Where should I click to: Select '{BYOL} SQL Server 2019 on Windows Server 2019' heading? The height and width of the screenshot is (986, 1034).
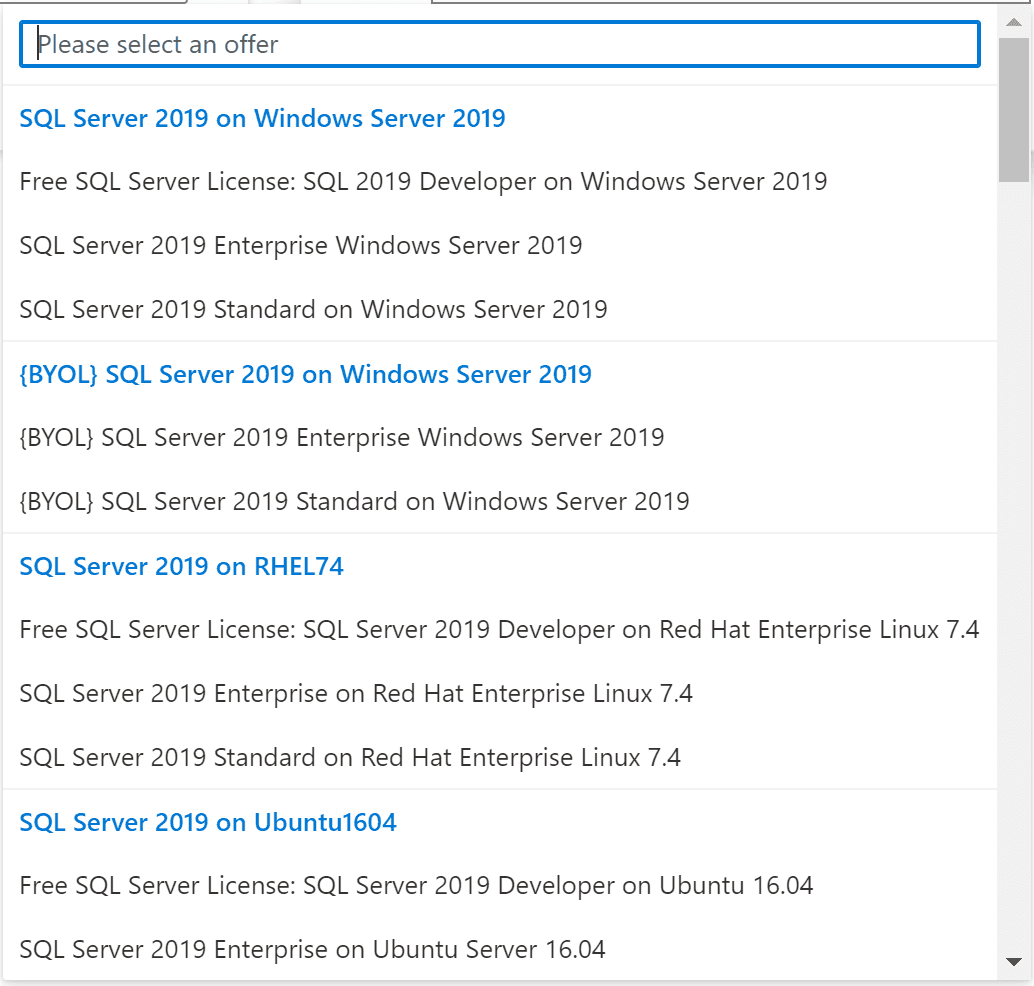[305, 375]
